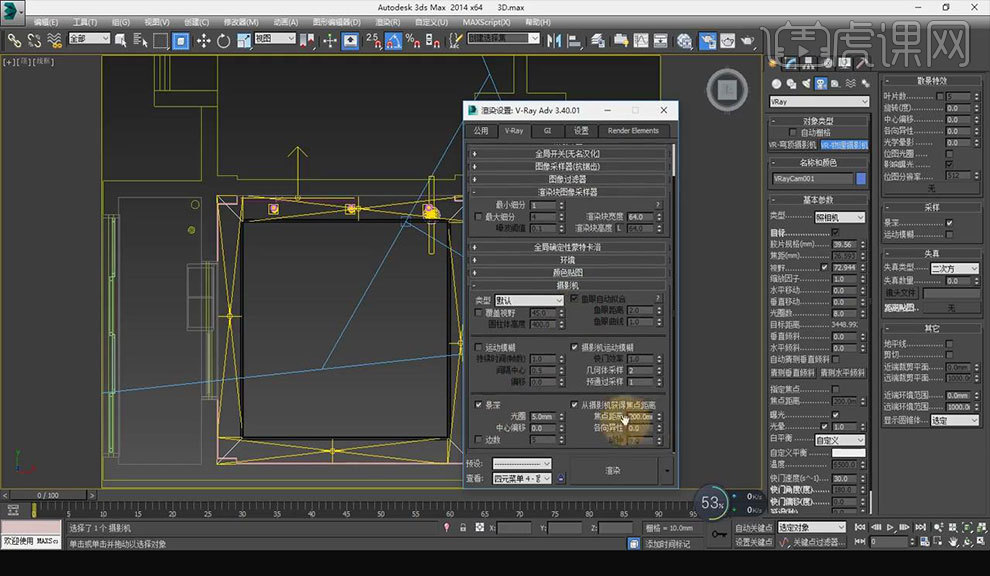Open the Material Editor icon

(684, 41)
